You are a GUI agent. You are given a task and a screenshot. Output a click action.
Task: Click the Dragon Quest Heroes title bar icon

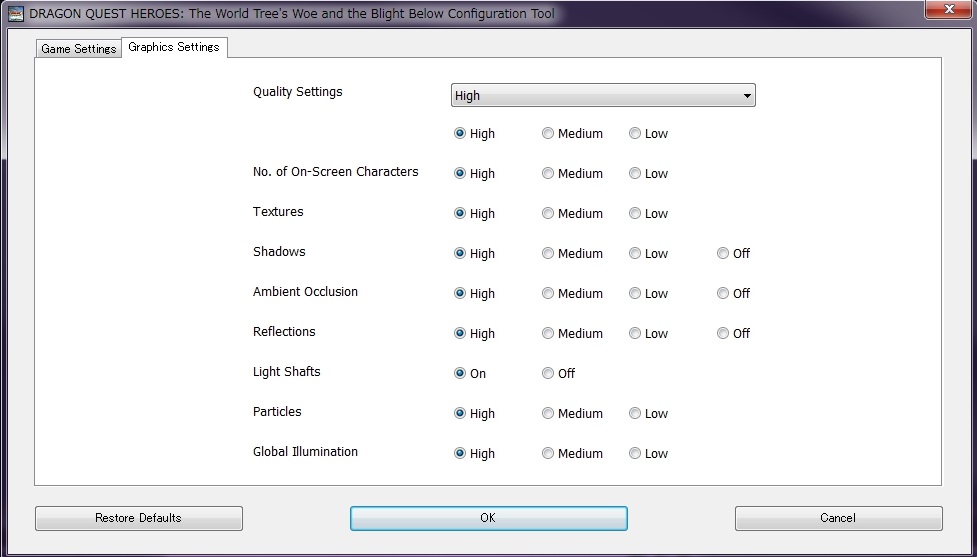(15, 13)
